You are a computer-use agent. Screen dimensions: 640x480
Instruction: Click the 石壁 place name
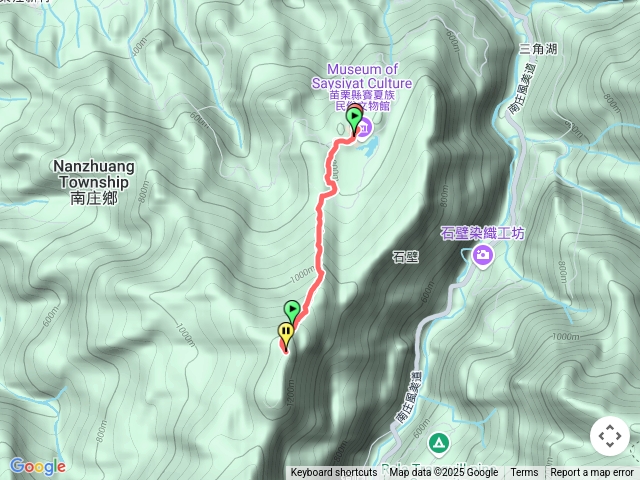(406, 257)
